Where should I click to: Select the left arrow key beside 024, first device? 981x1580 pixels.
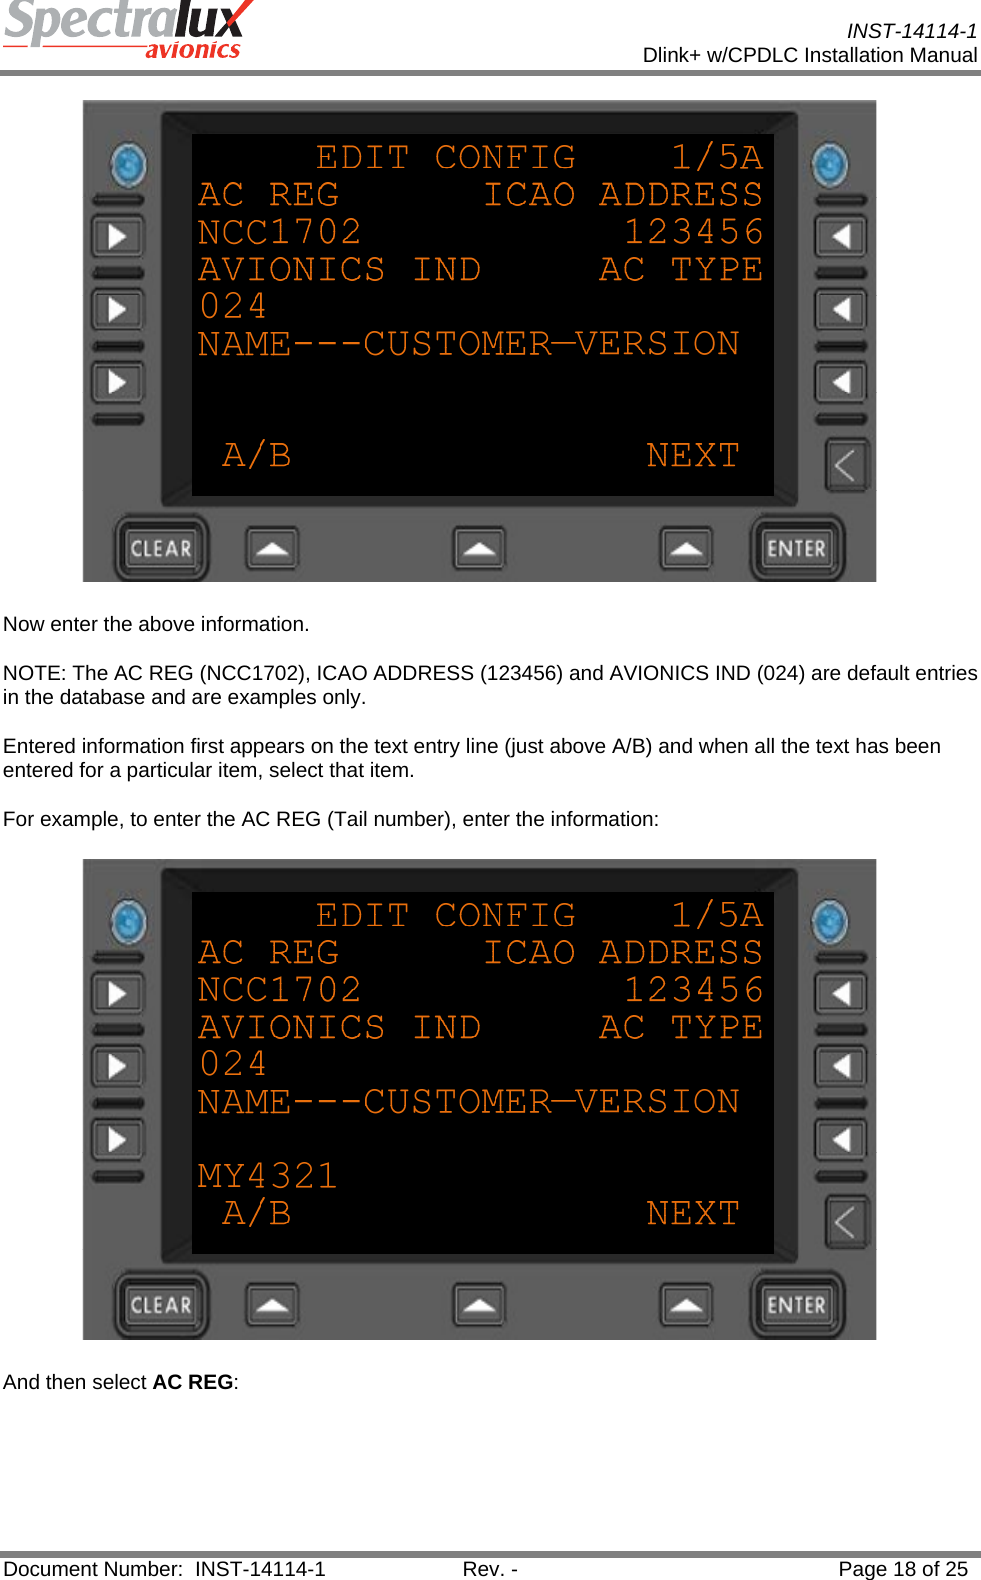click(118, 309)
